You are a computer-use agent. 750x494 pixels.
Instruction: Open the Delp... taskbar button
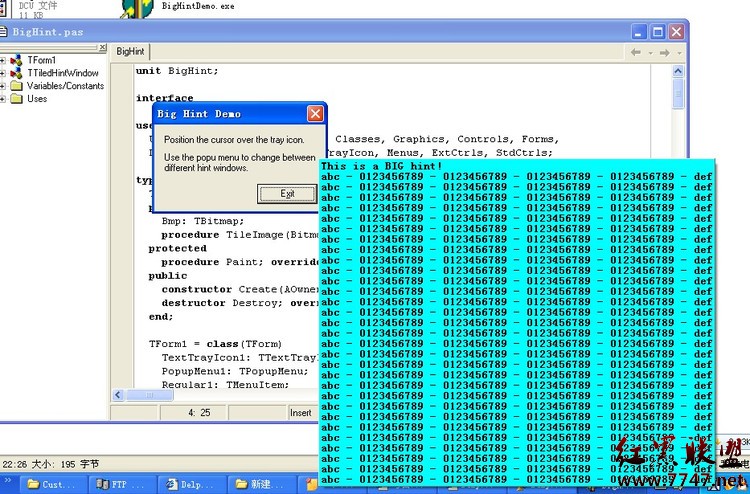(191, 484)
